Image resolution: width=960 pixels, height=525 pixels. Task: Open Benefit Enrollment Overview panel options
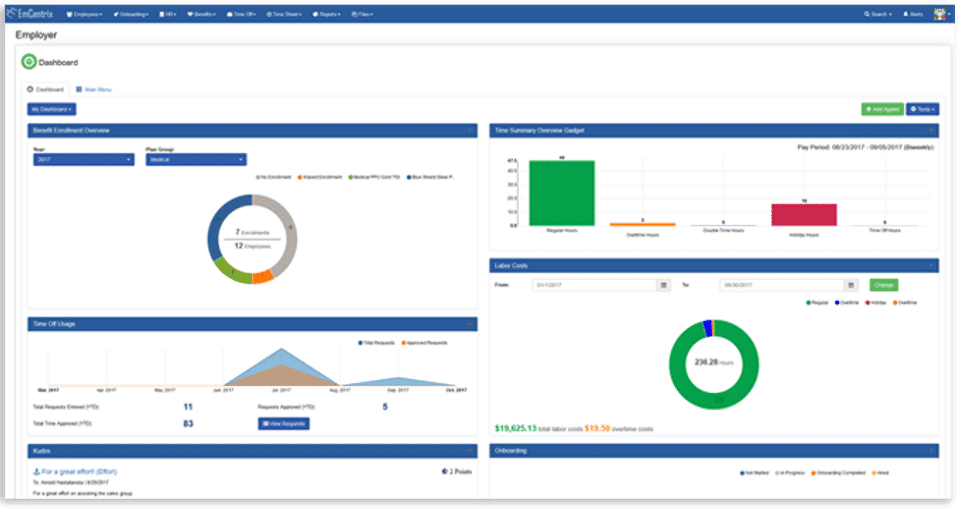[x=470, y=130]
